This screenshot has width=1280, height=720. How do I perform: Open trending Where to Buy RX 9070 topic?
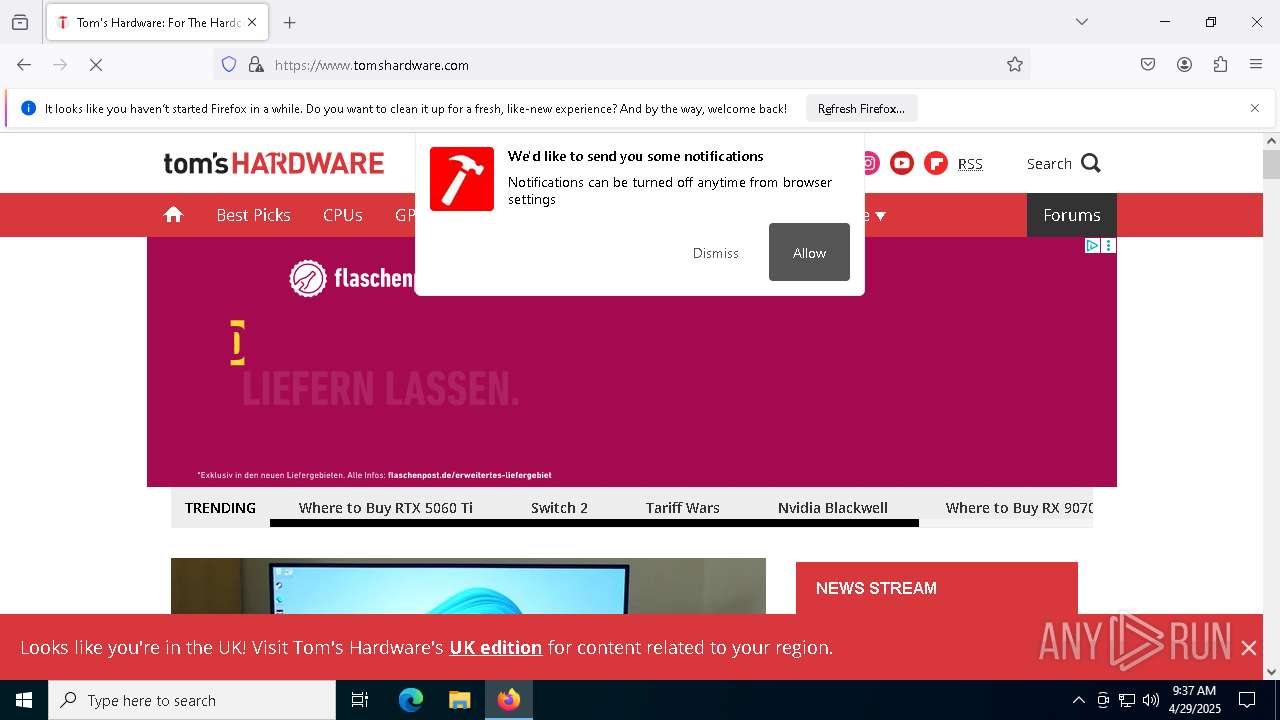click(1019, 508)
